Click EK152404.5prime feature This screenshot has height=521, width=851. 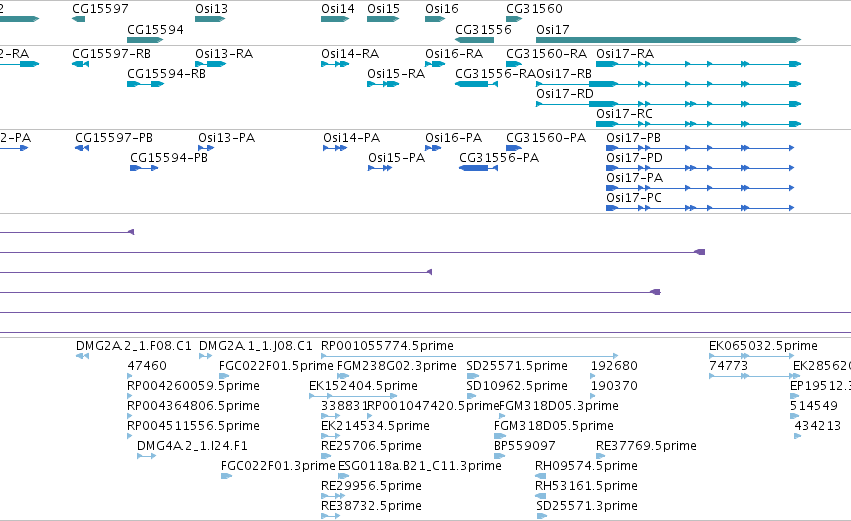click(363, 386)
